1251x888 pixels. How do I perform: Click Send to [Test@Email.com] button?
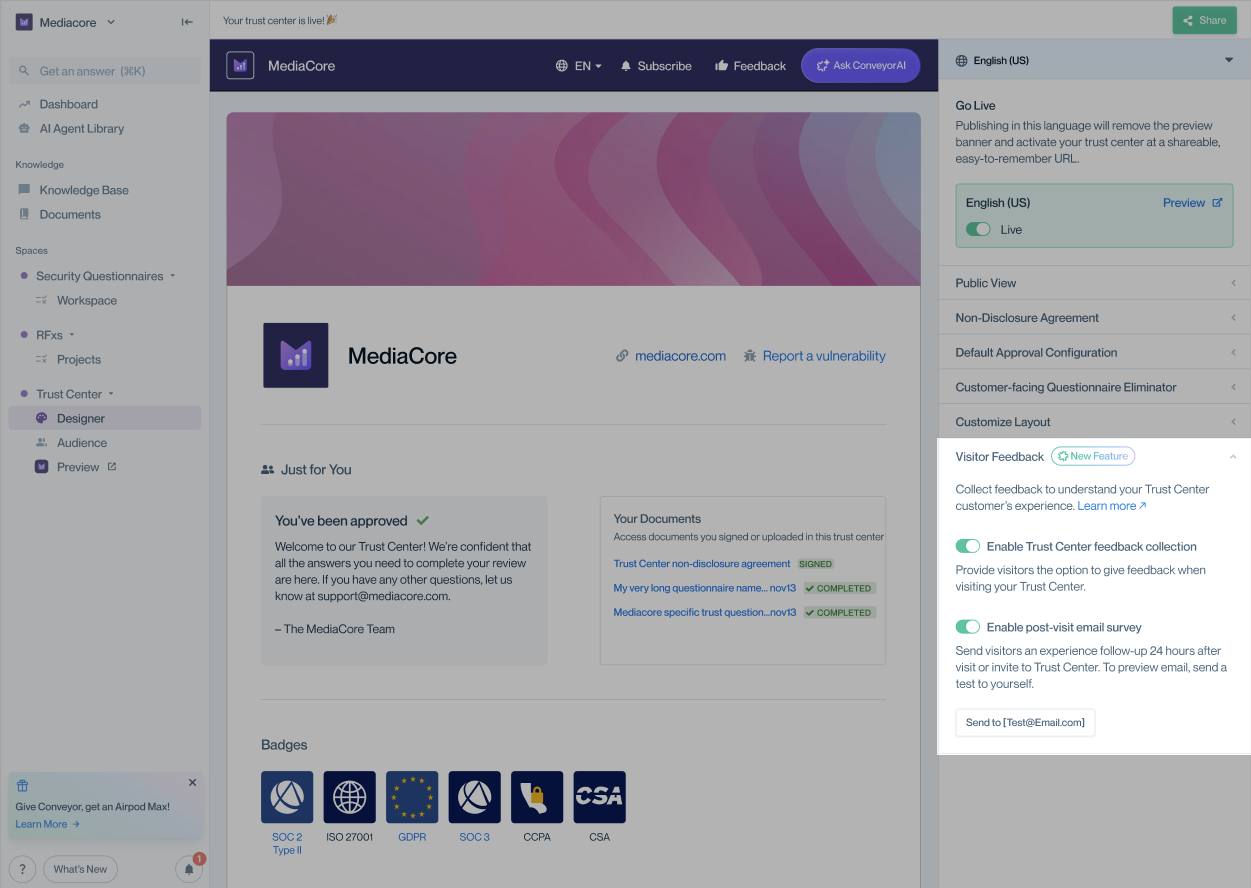tap(1025, 722)
